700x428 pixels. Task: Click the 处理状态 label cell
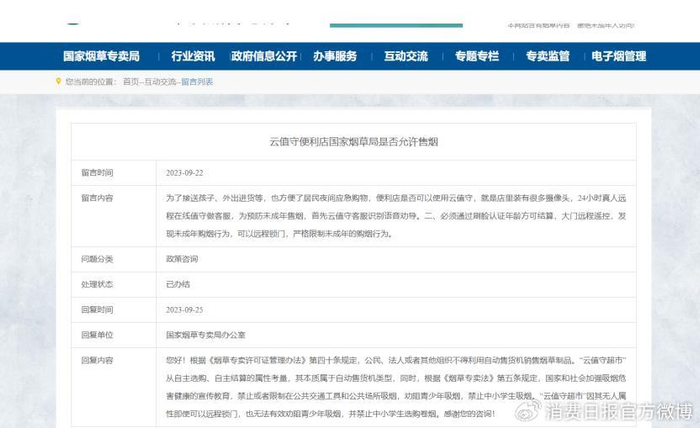114,285
